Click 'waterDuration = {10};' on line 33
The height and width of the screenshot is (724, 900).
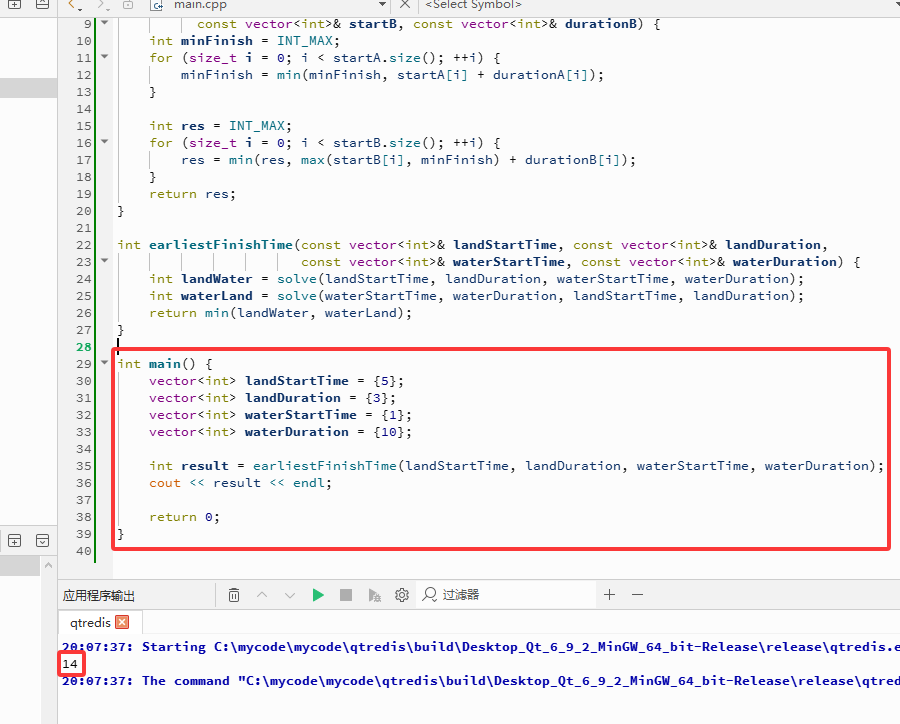click(x=328, y=432)
